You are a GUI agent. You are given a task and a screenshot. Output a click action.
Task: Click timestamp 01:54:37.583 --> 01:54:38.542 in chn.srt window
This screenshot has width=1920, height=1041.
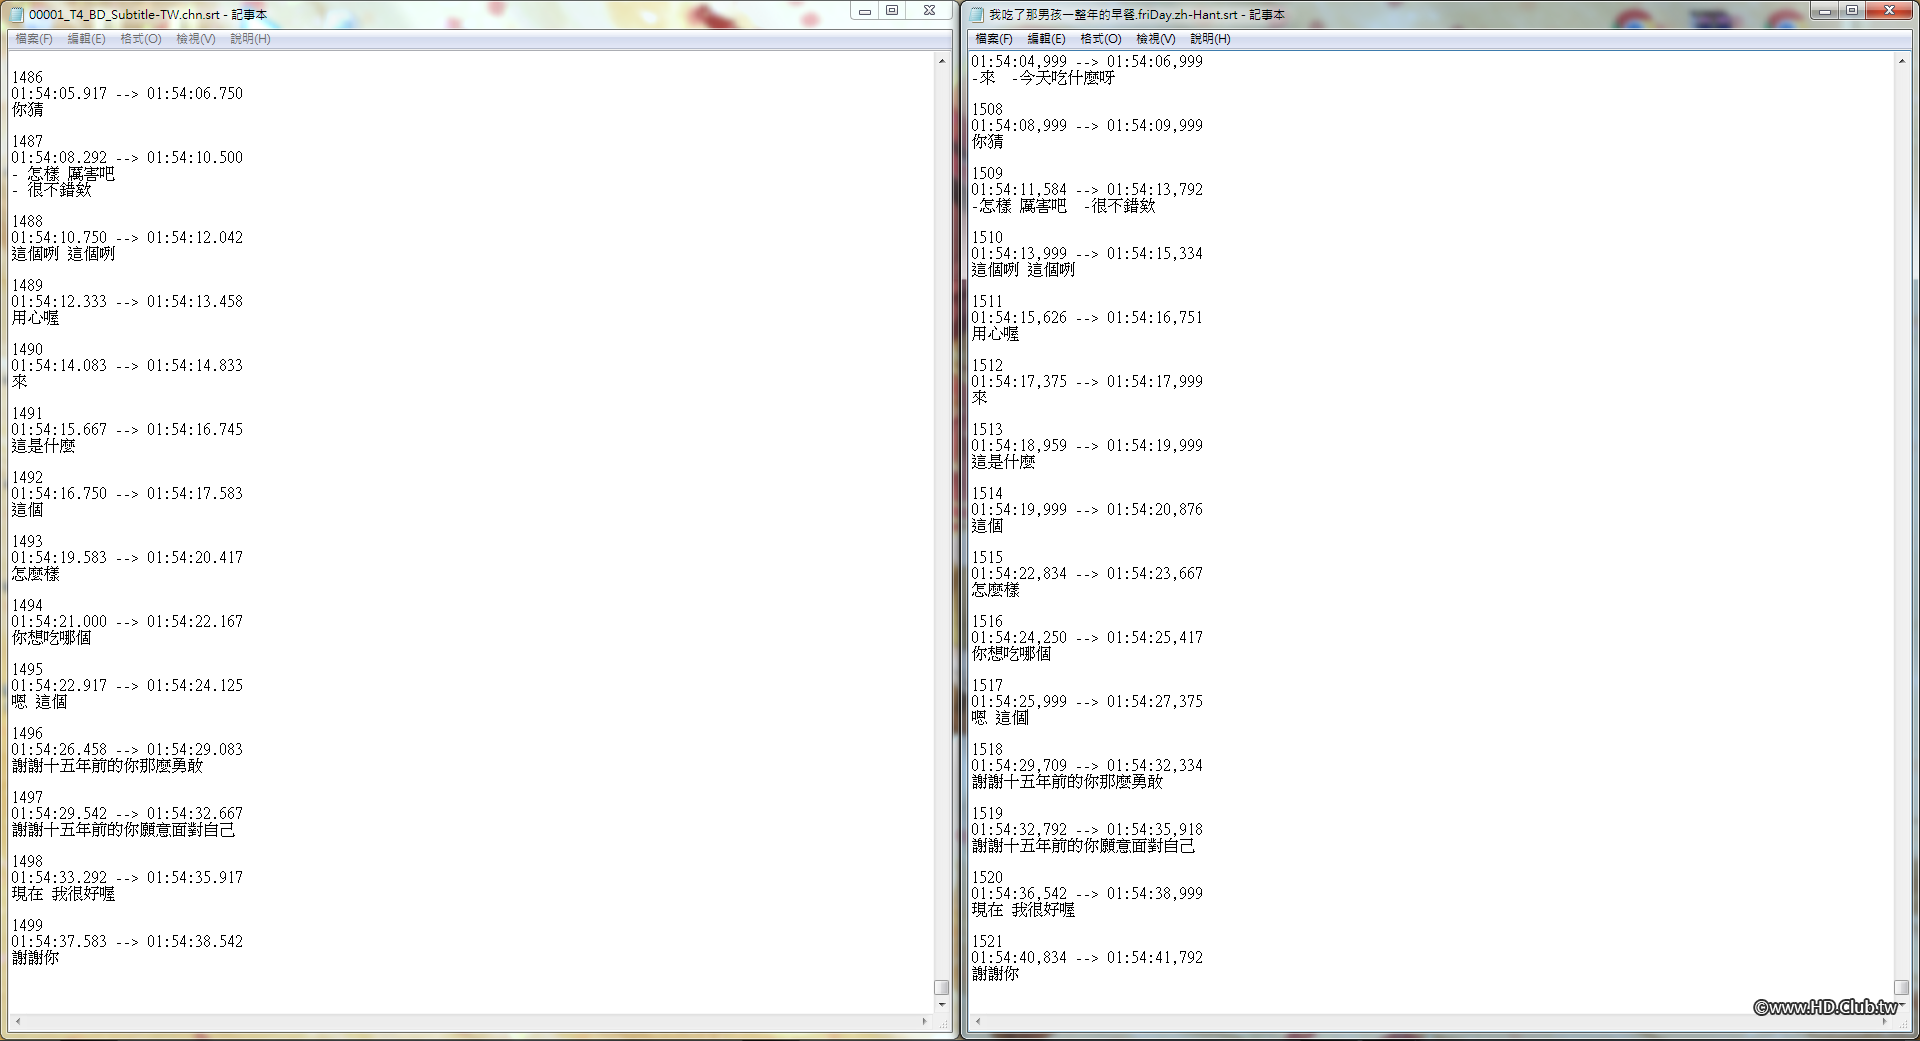[x=127, y=941]
